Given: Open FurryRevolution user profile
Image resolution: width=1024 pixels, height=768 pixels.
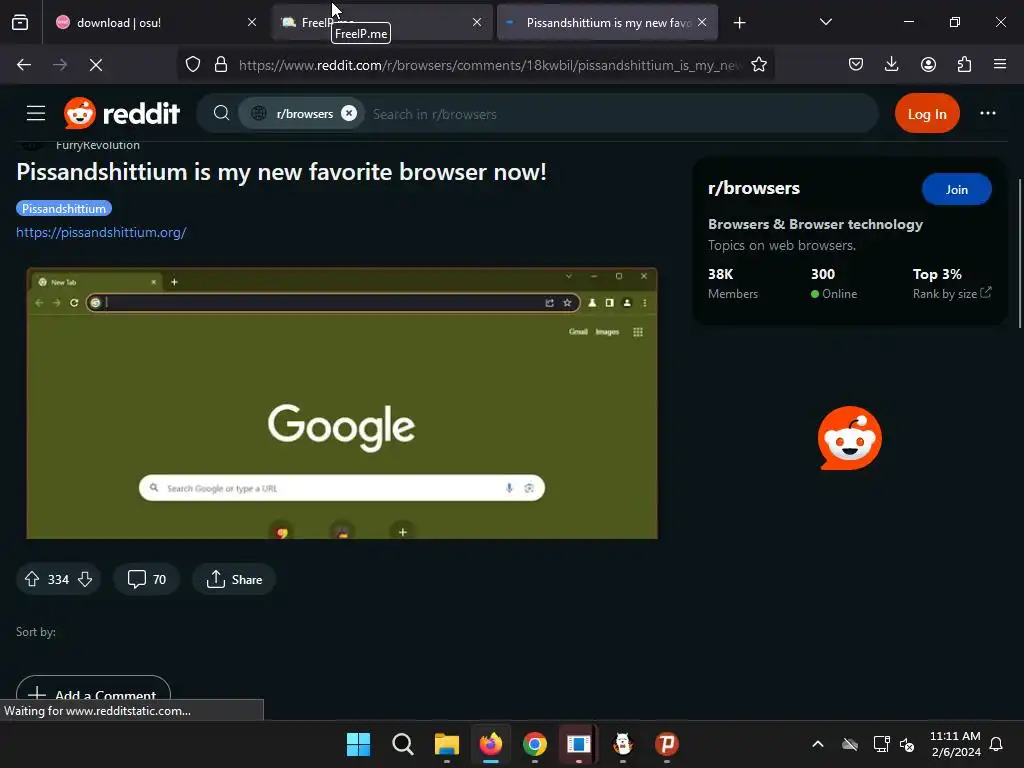Looking at the screenshot, I should tap(98, 145).
